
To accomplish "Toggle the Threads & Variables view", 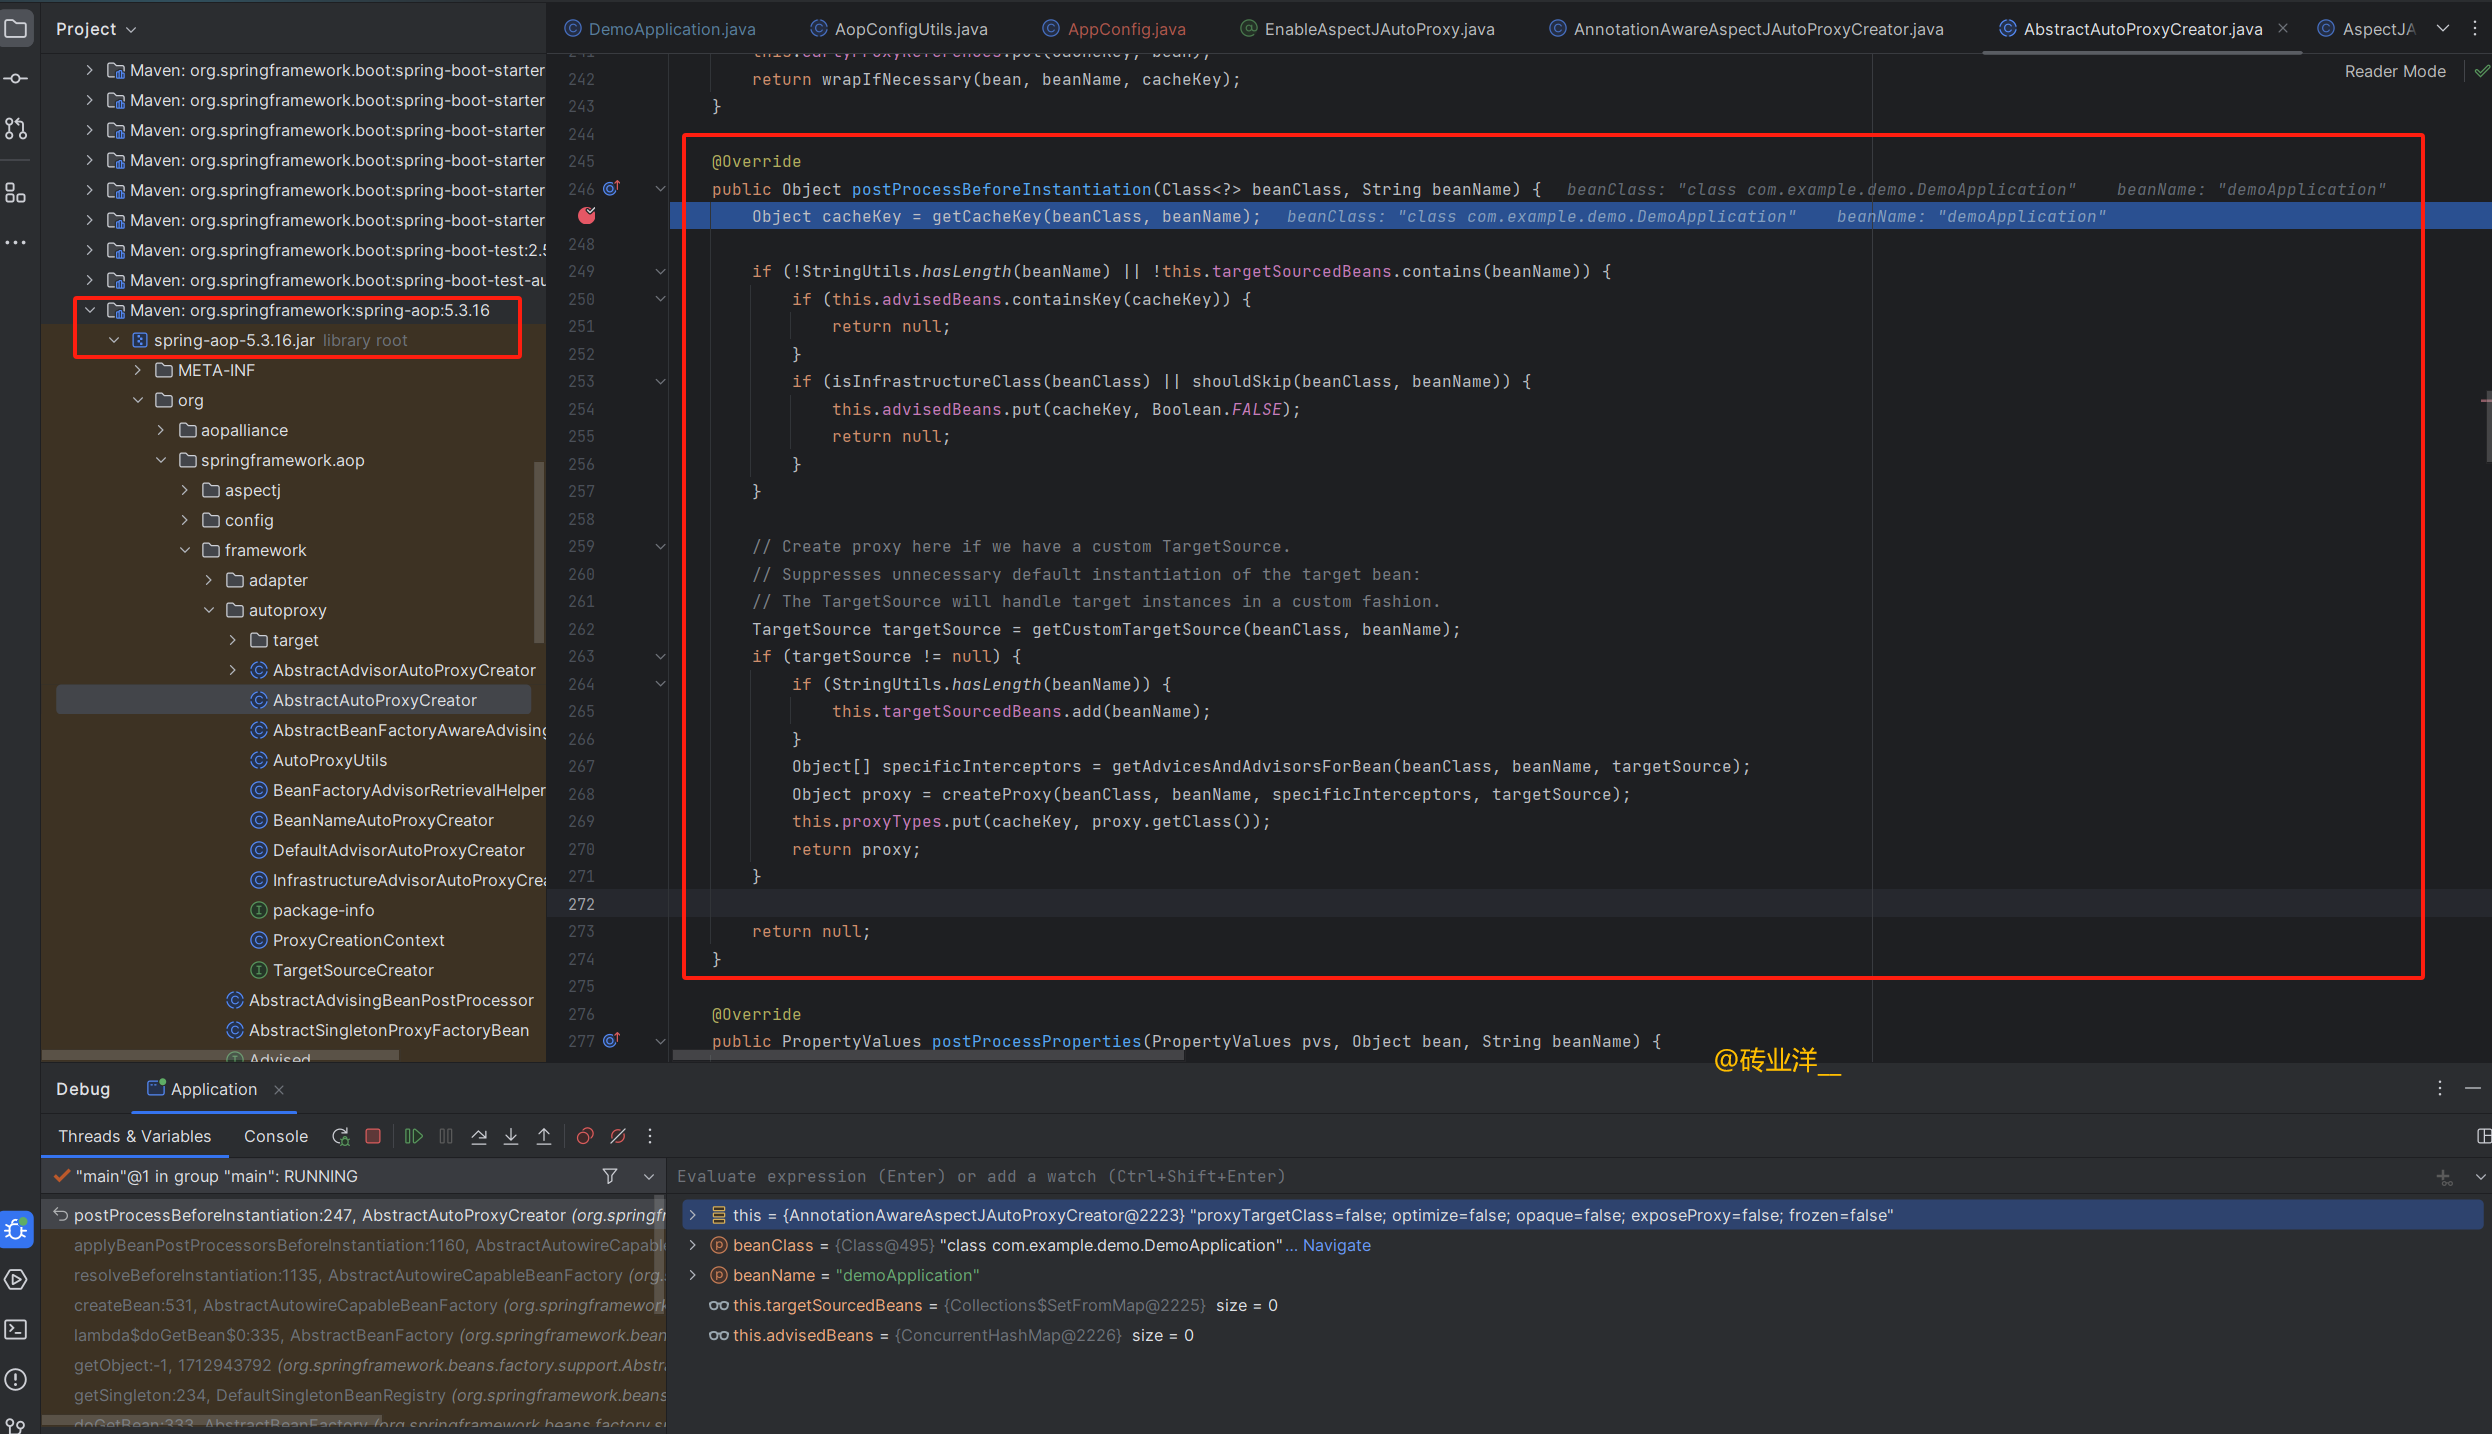I will (135, 1135).
